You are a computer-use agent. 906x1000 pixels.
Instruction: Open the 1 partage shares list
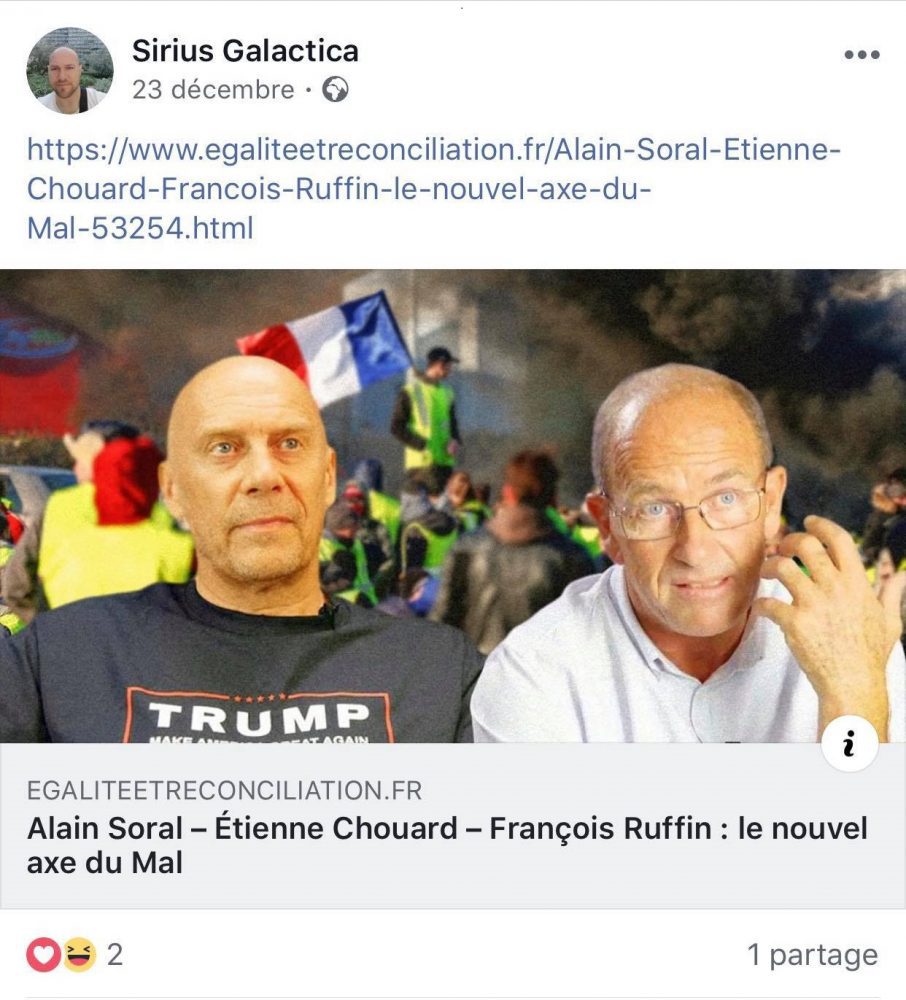812,955
